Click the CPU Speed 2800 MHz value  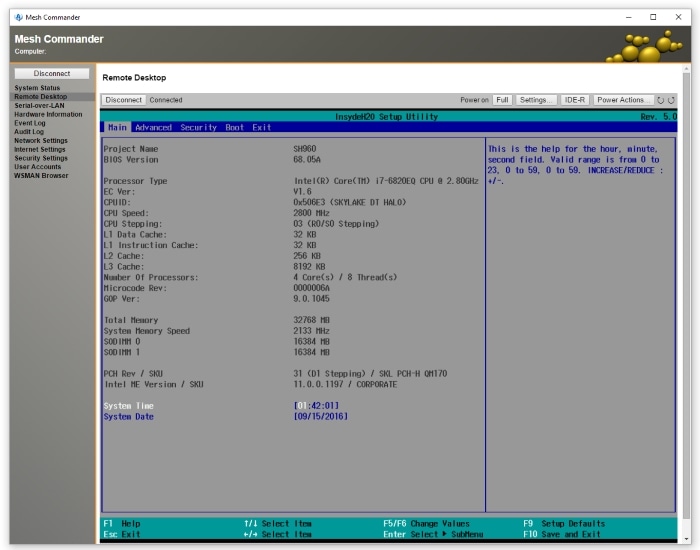pos(311,213)
